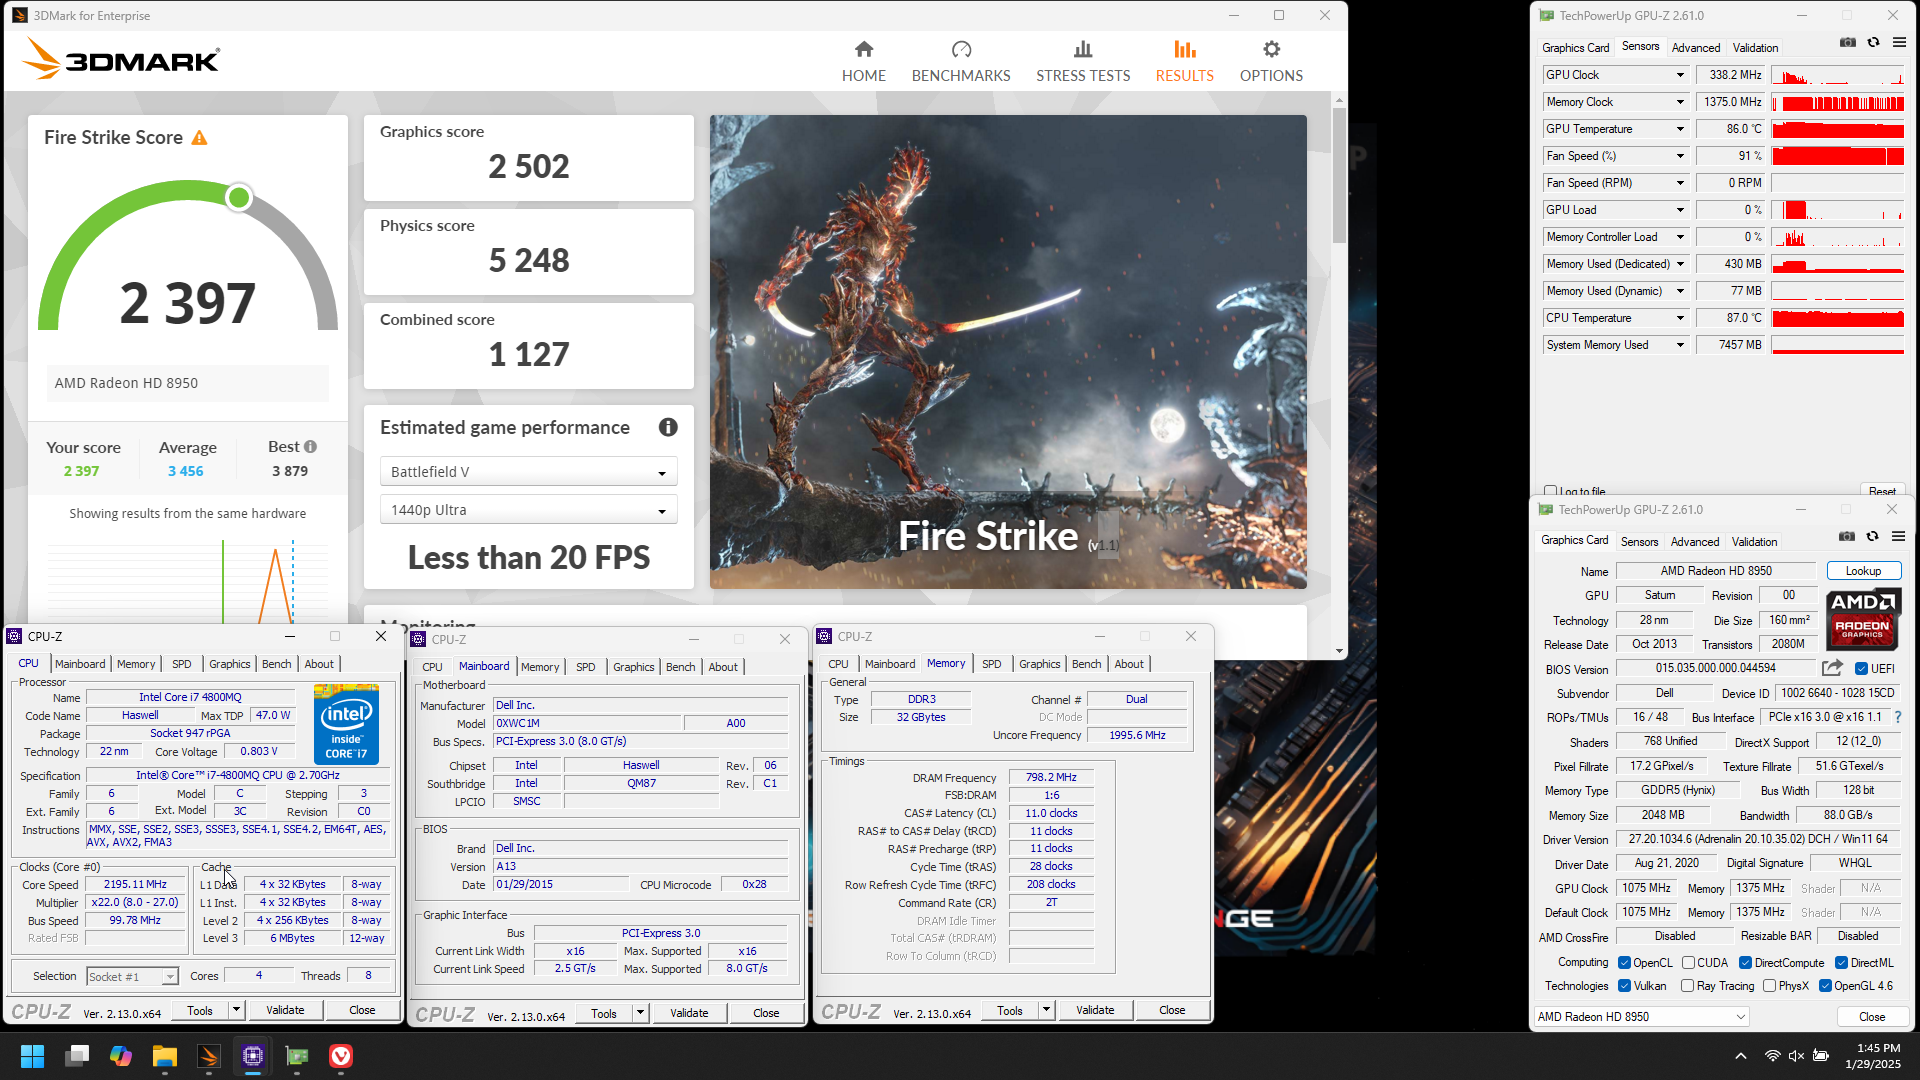Expand the GPU Clock sensor dropdown
1920x1080 pixels.
click(x=1680, y=75)
